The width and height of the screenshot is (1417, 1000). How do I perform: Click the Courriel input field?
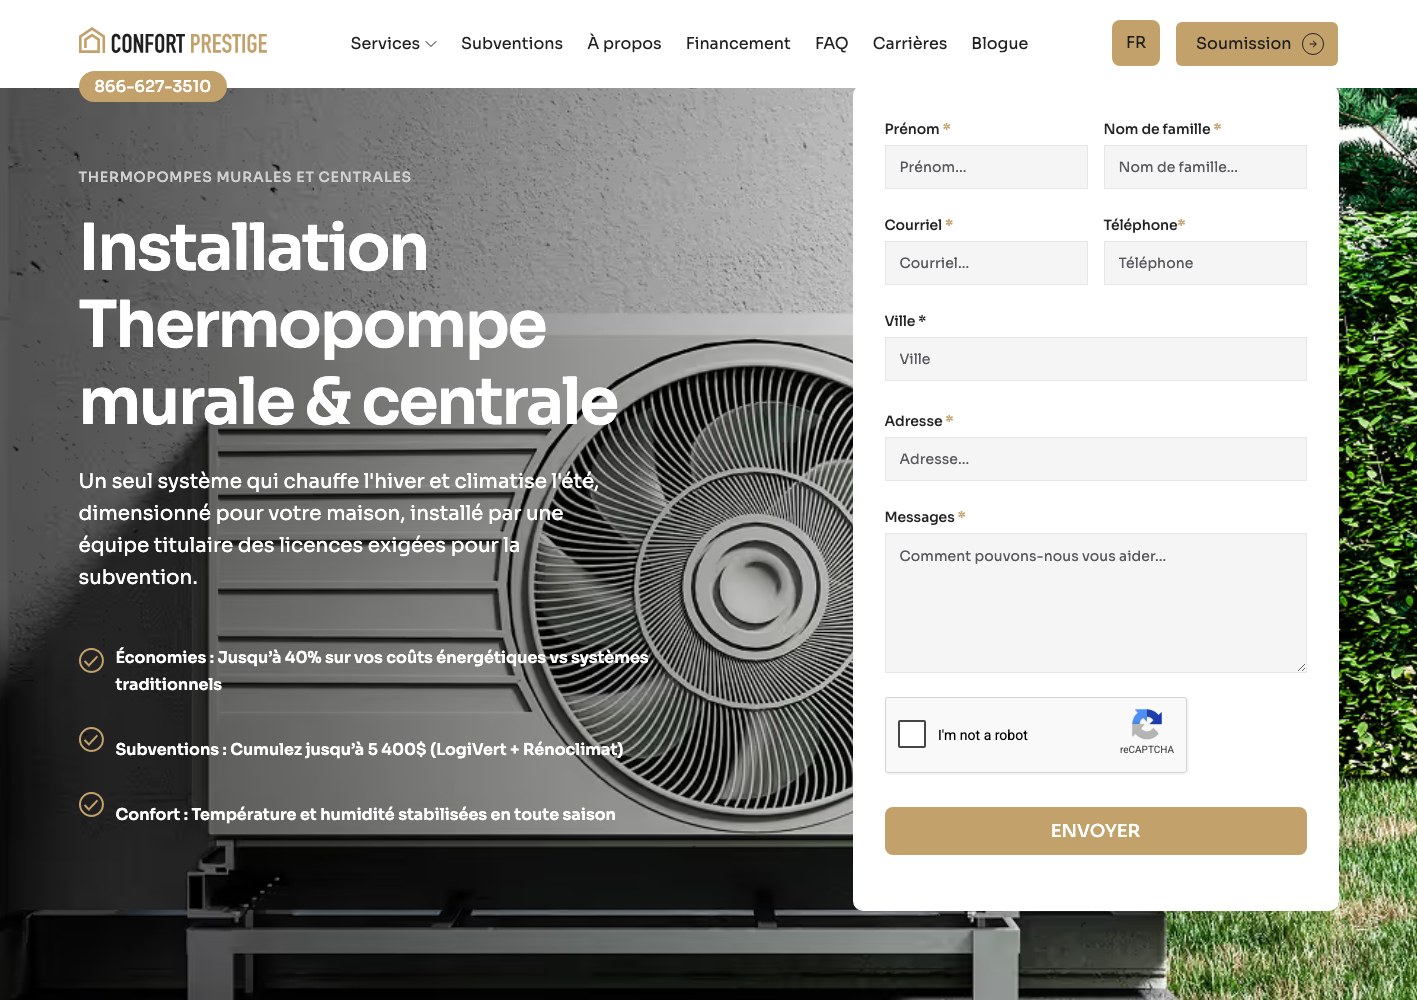986,263
